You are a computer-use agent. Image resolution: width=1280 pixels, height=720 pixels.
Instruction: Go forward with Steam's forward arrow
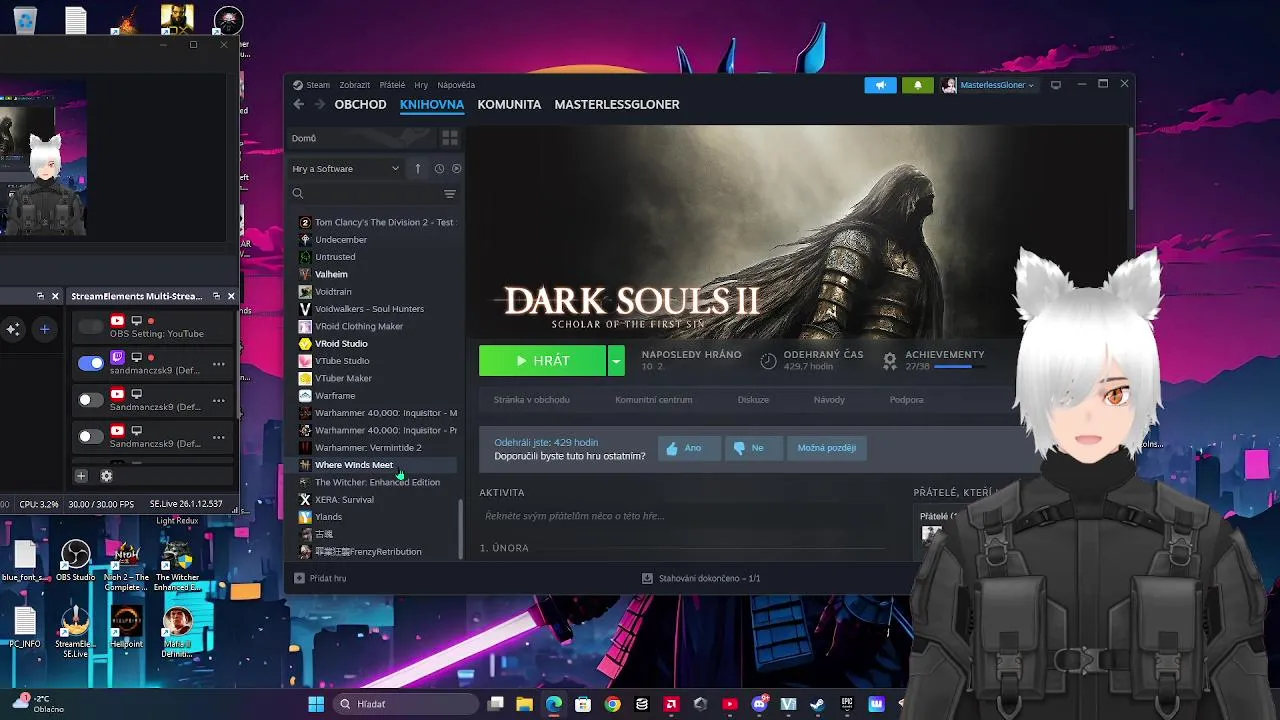[320, 104]
